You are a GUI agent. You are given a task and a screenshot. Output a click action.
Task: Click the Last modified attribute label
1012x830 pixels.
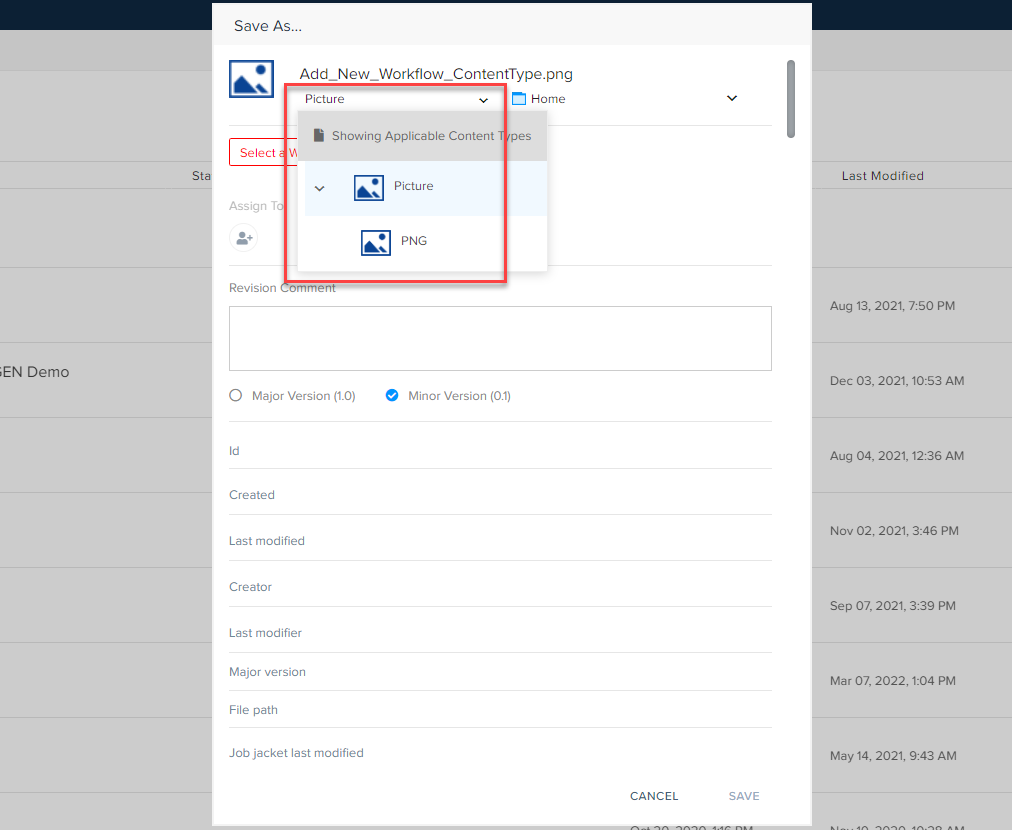[267, 541]
